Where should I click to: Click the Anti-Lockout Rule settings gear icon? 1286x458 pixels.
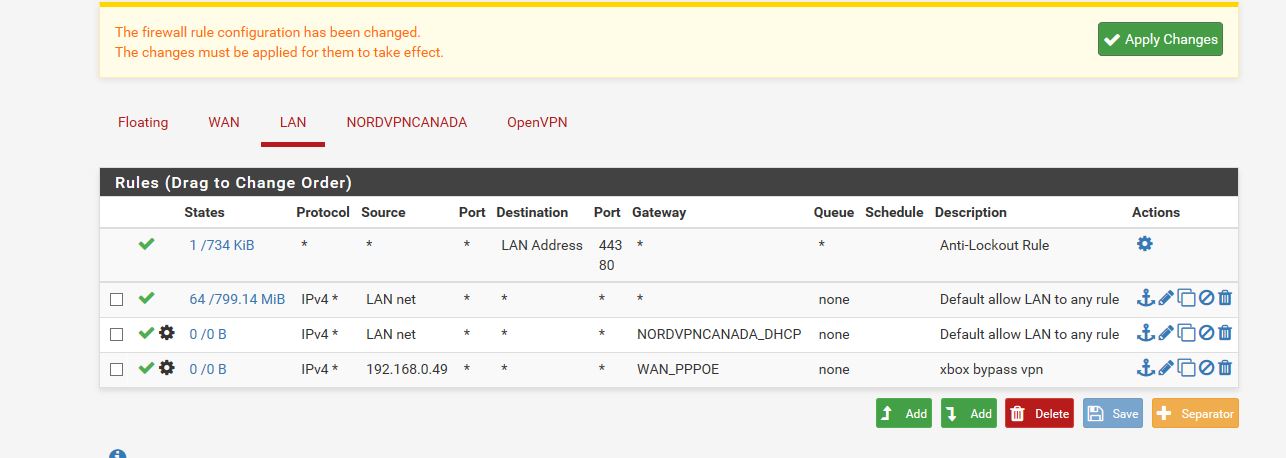point(1145,244)
